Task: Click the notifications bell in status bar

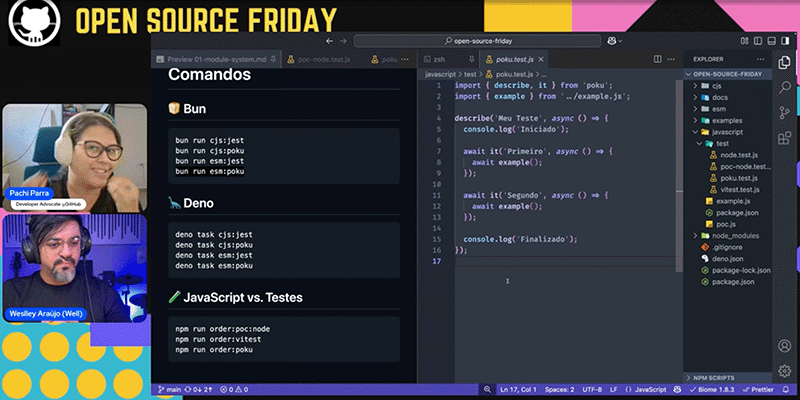Action: click(787, 389)
